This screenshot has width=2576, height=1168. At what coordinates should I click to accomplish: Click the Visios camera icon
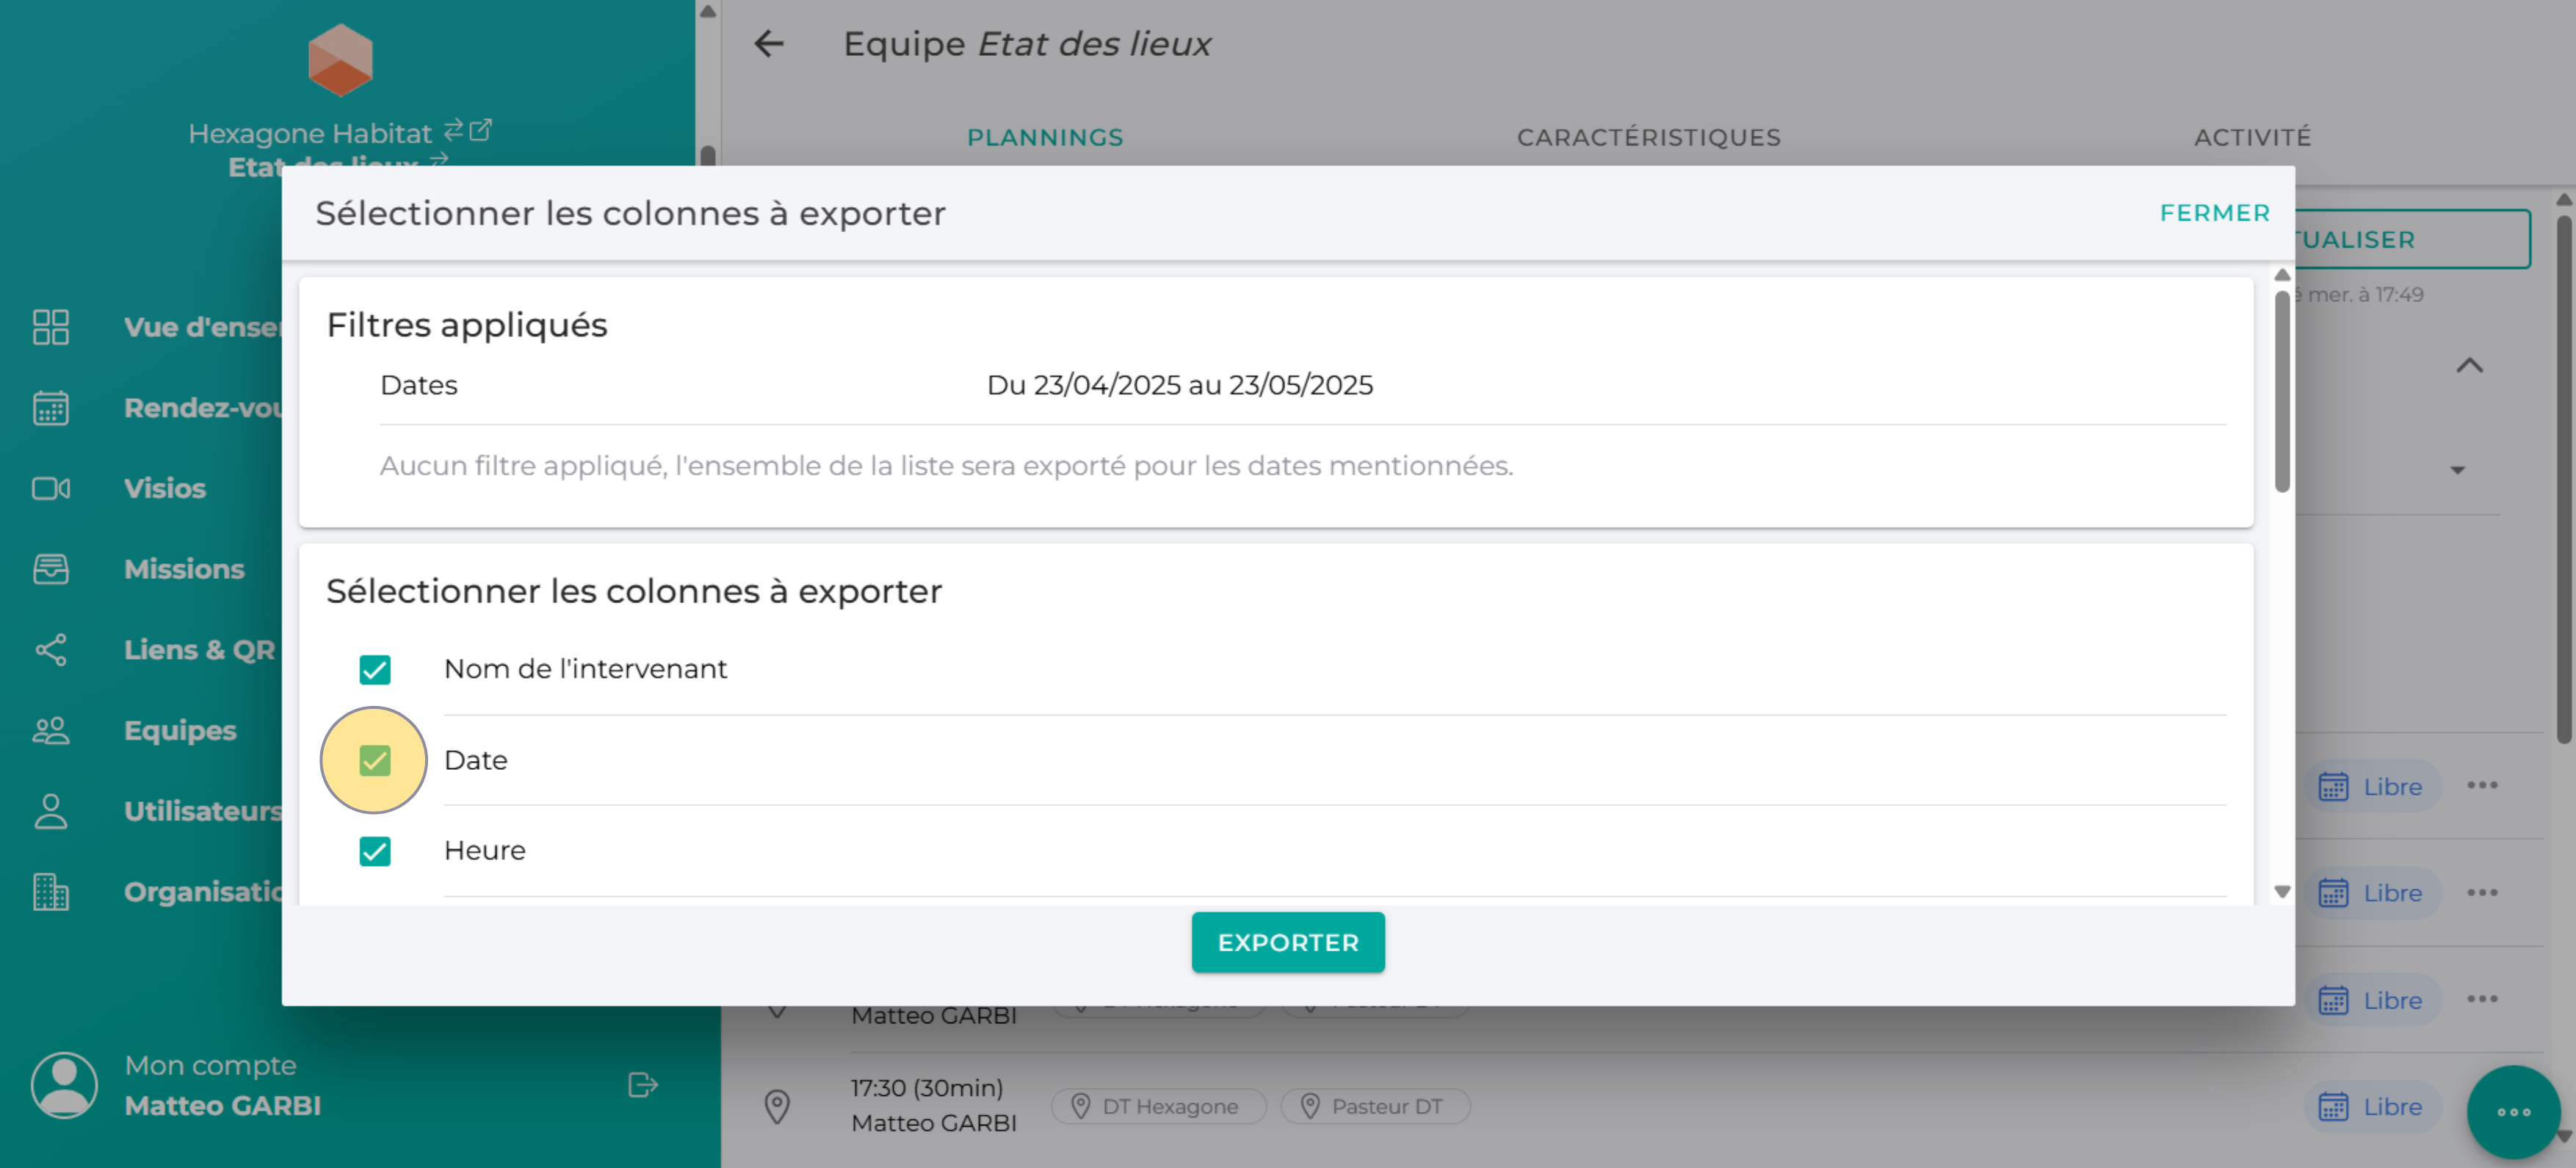50,488
